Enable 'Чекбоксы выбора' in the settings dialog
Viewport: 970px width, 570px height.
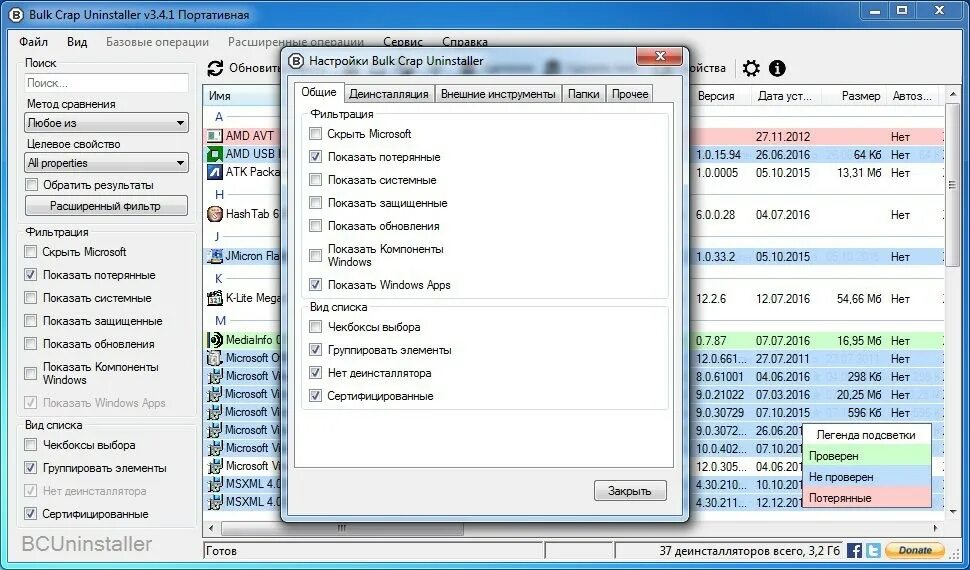(315, 327)
